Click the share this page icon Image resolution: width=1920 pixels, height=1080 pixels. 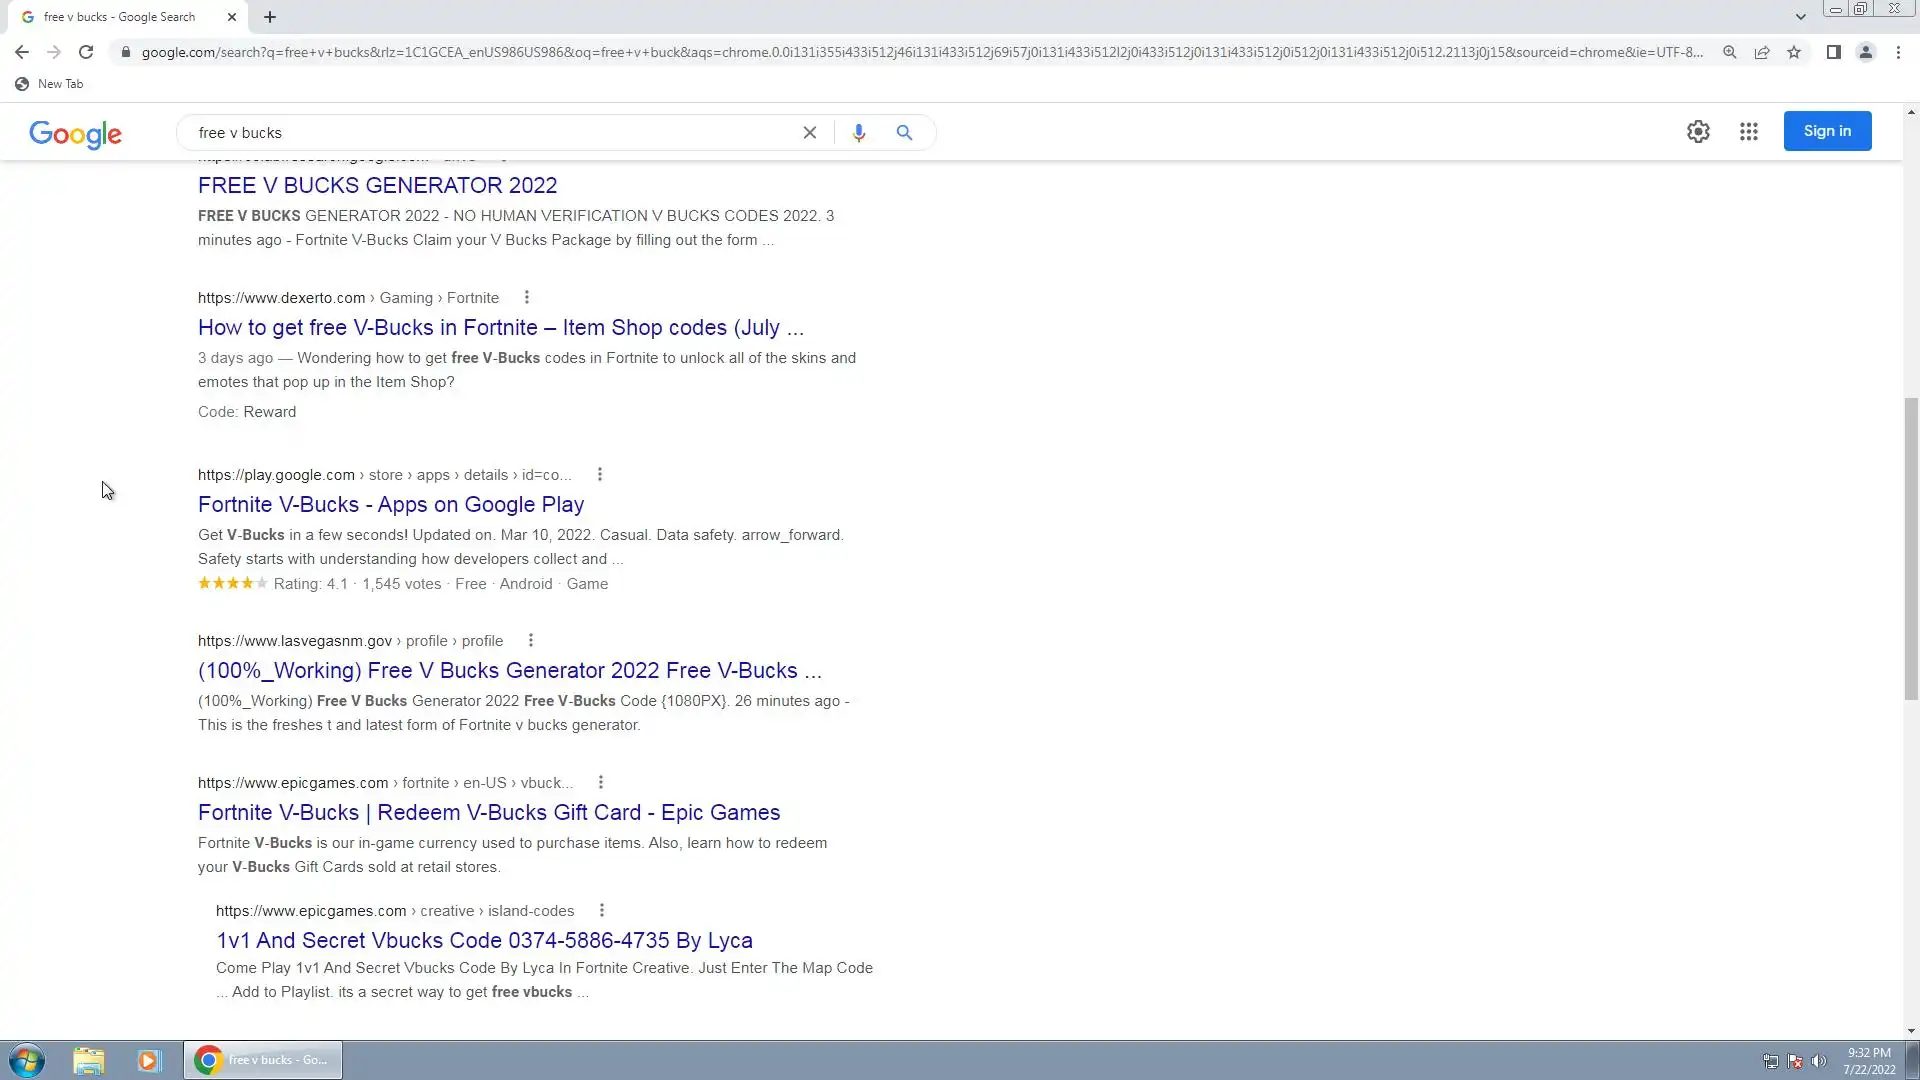pyautogui.click(x=1762, y=52)
